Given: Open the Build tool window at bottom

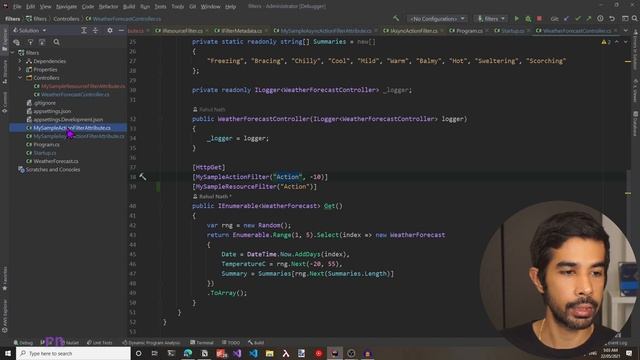Looking at the screenshot, I should tap(256, 342).
